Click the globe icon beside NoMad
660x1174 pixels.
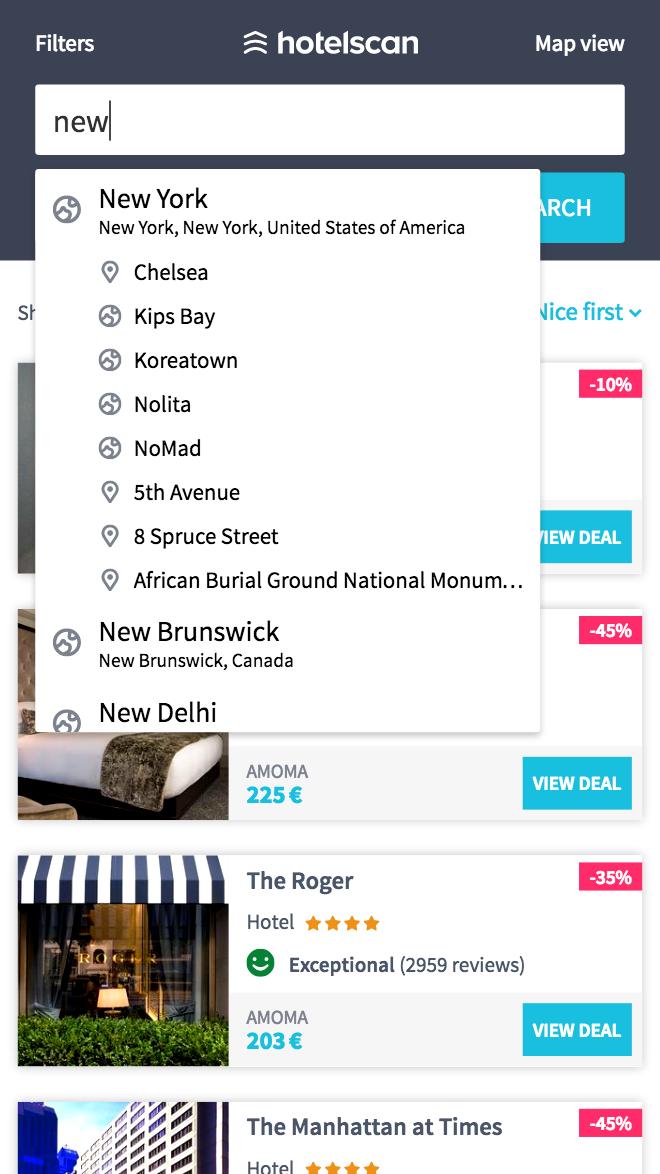pyautogui.click(x=110, y=448)
